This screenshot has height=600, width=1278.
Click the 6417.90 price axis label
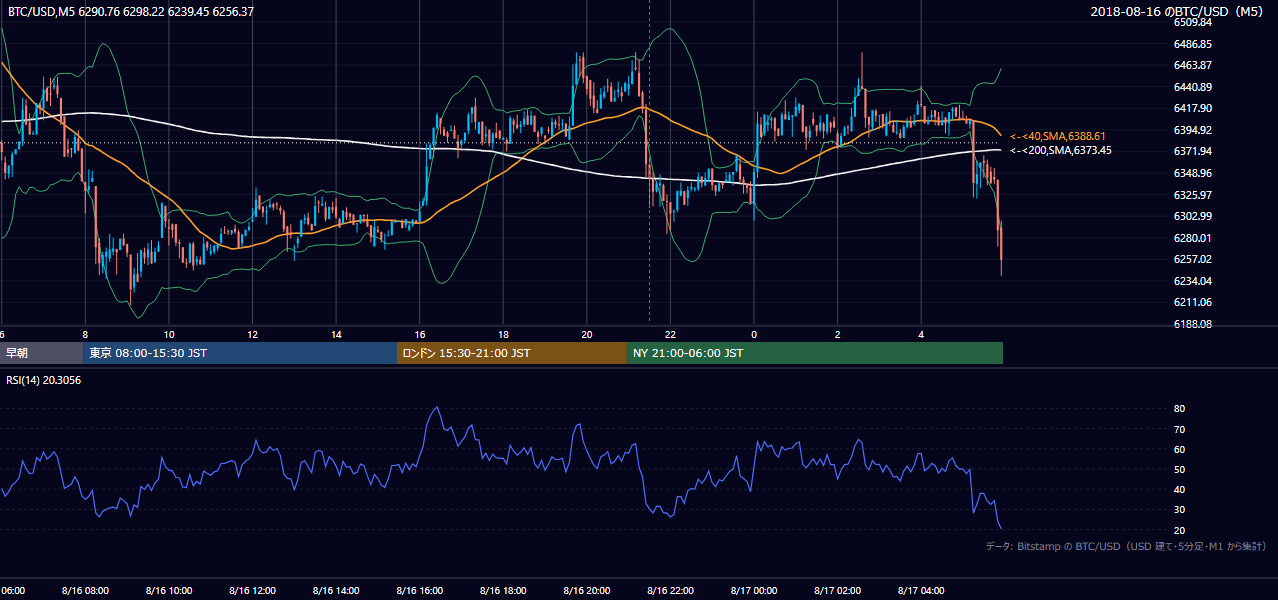tap(1193, 108)
